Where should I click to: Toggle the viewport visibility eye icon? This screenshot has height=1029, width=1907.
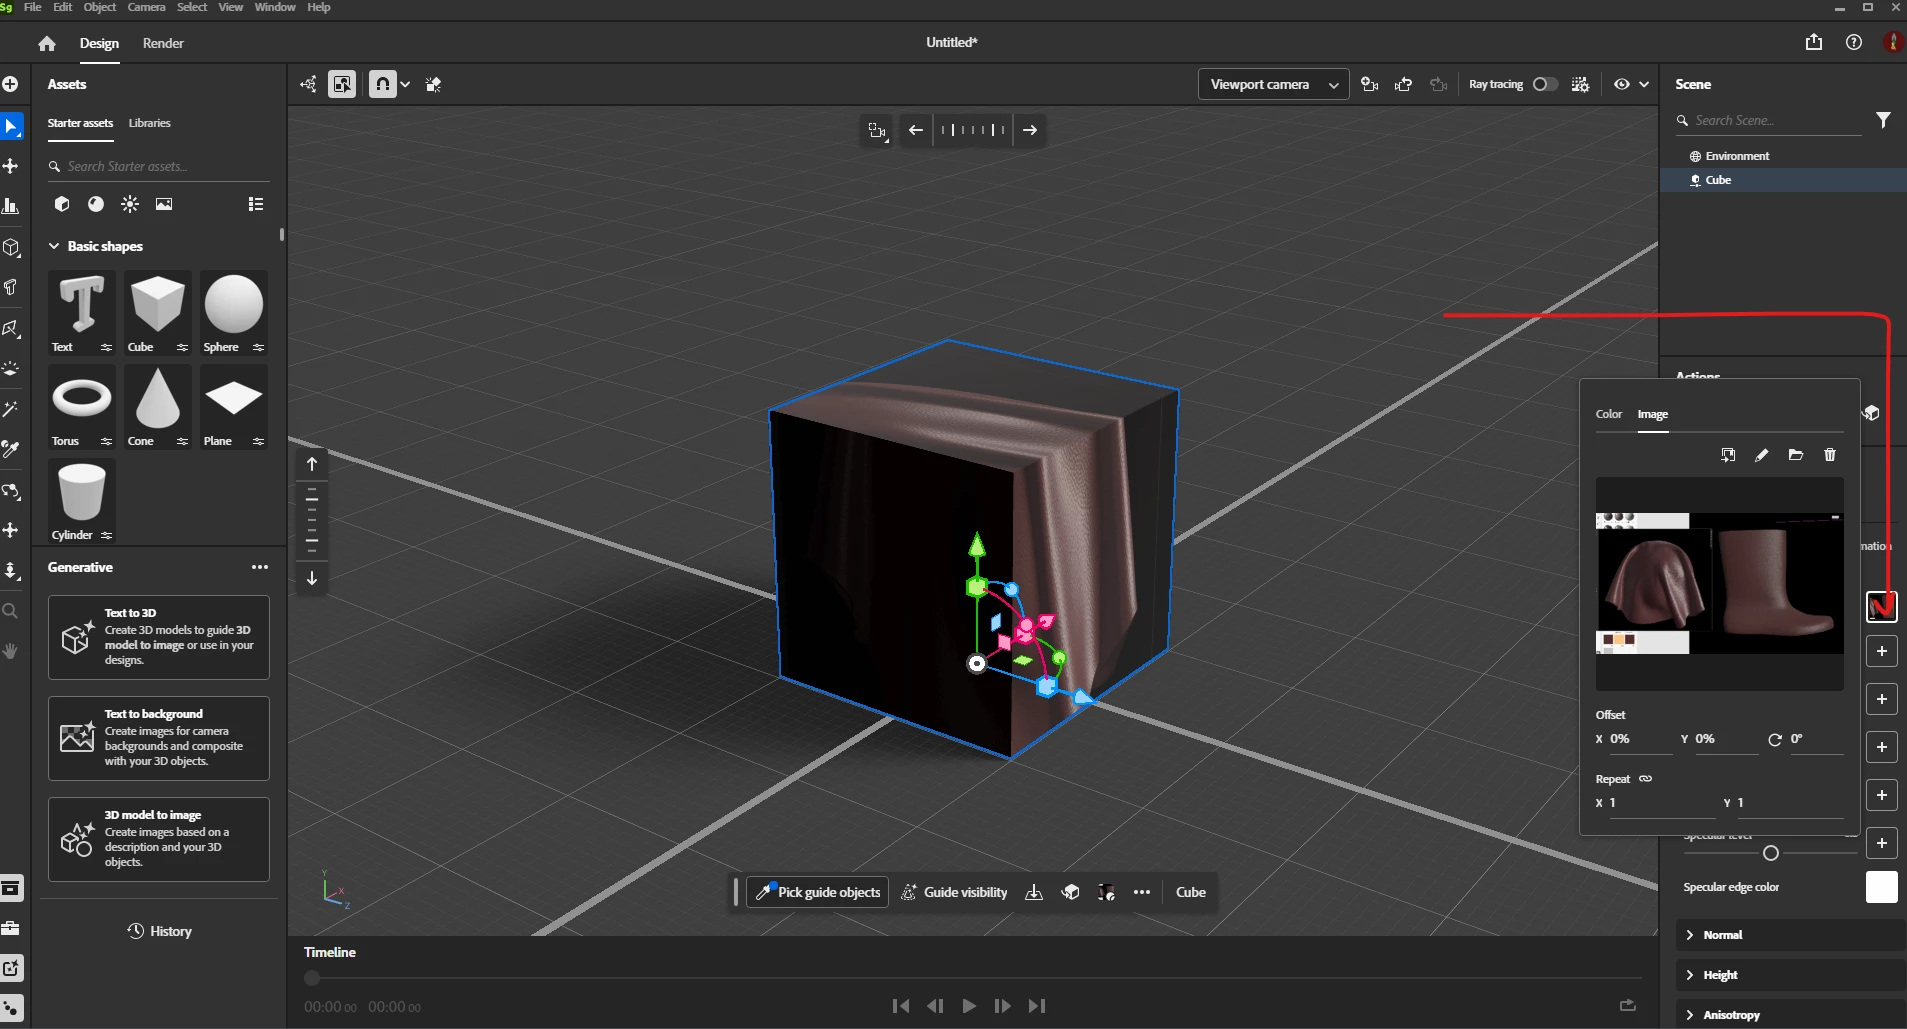point(1622,84)
